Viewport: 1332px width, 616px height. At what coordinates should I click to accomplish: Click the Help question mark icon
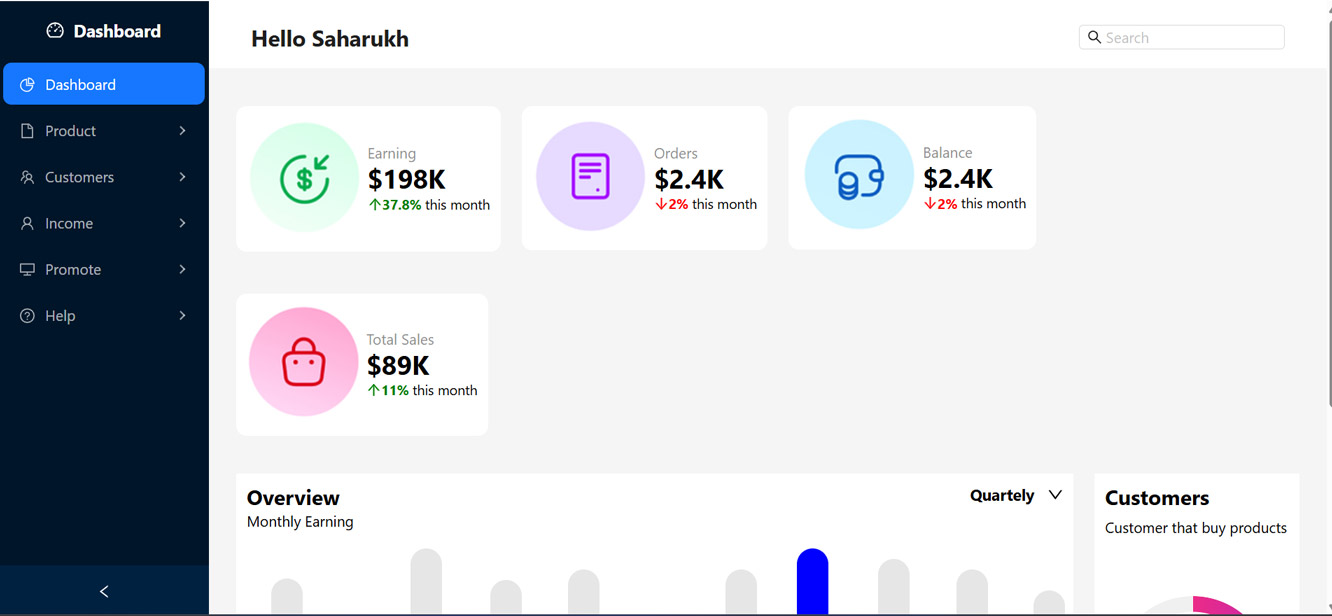pyautogui.click(x=25, y=315)
